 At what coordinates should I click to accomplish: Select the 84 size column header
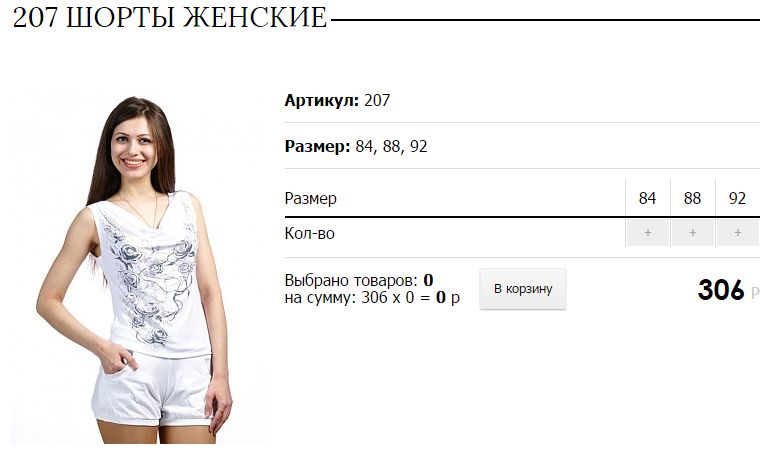647,198
